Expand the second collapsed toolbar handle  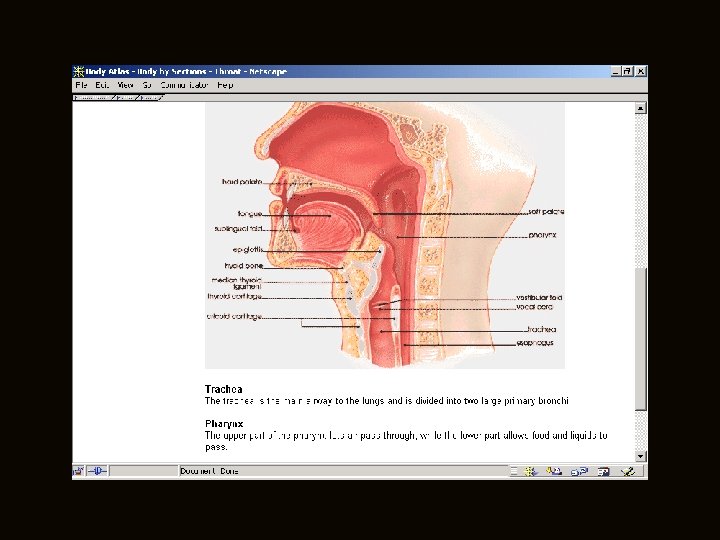point(127,98)
